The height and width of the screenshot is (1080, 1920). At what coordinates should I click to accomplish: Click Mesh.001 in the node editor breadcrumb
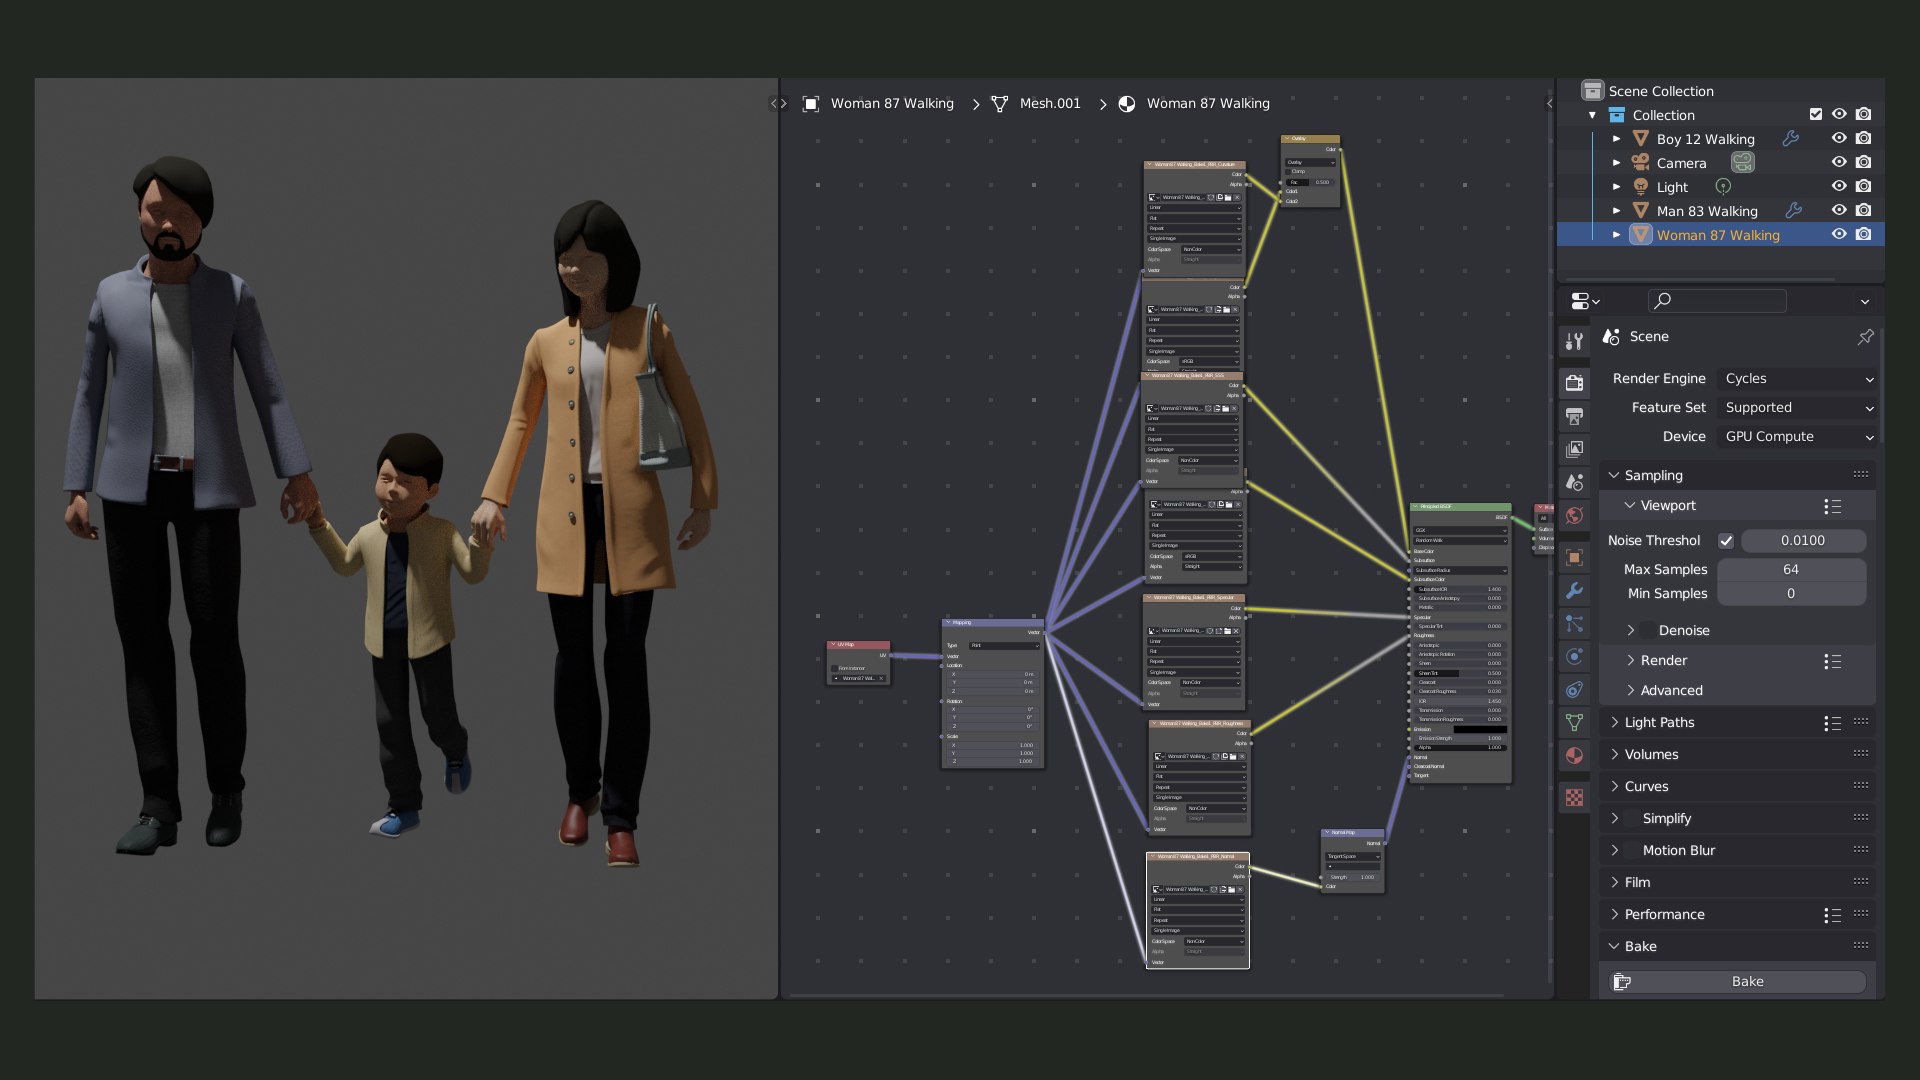(x=1049, y=104)
